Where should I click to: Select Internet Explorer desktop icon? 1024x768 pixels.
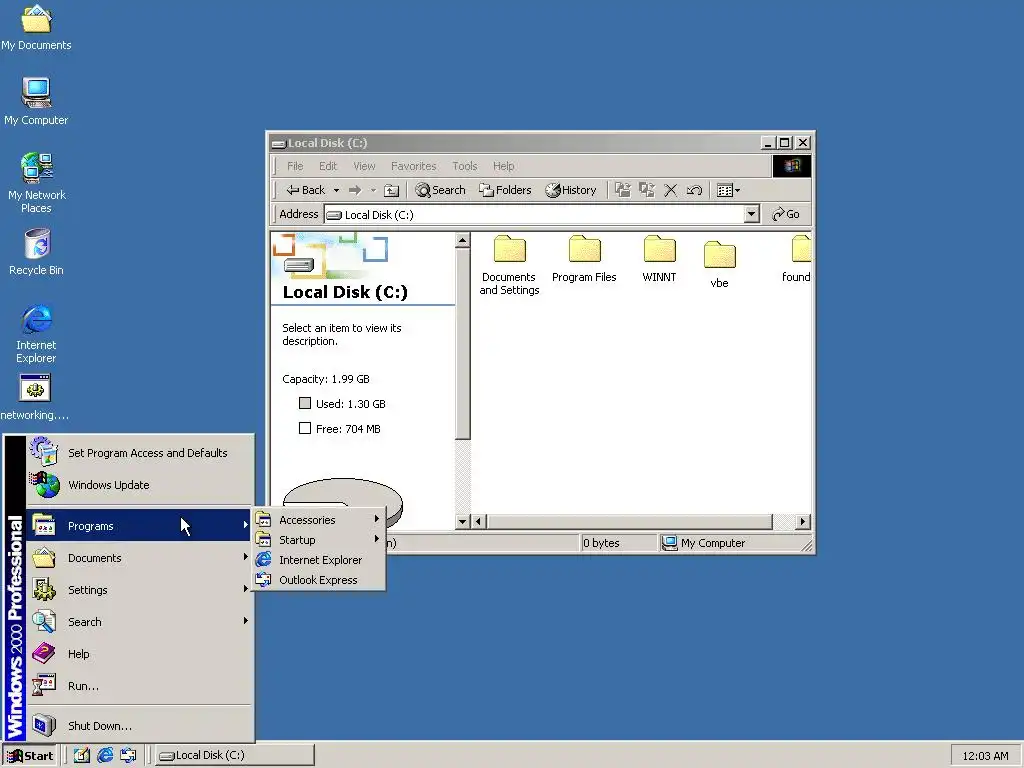tap(36, 334)
